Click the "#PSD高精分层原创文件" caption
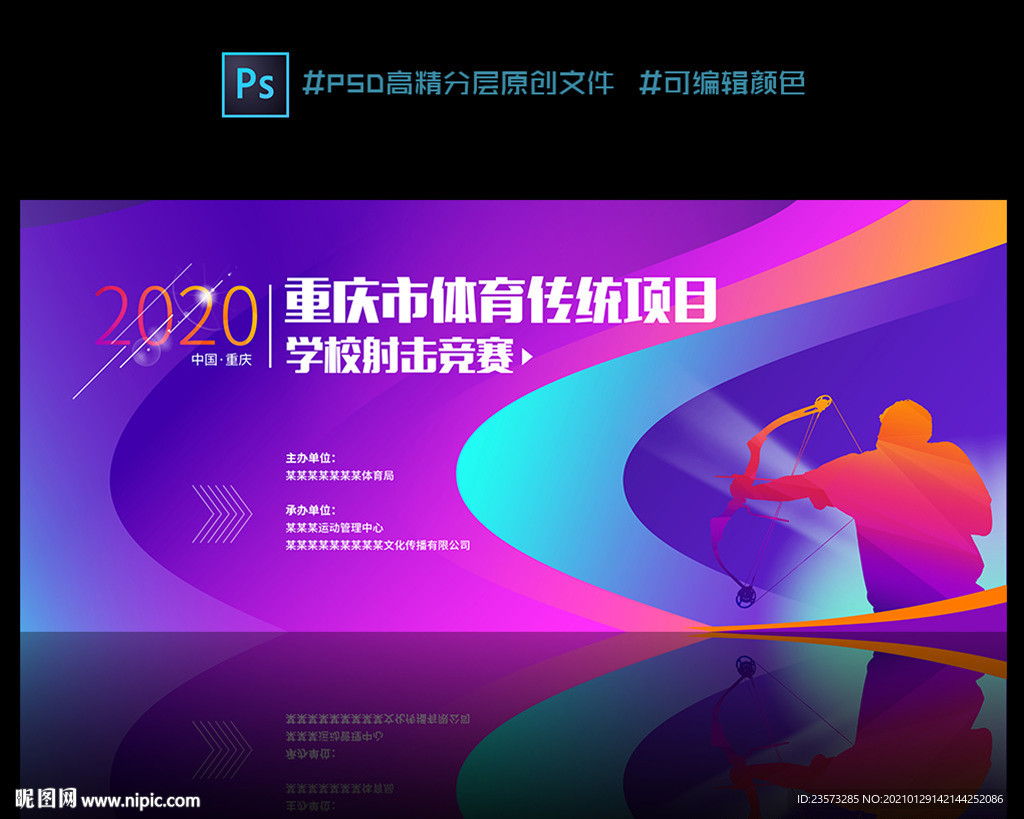This screenshot has height=819, width=1024. pyautogui.click(x=458, y=84)
